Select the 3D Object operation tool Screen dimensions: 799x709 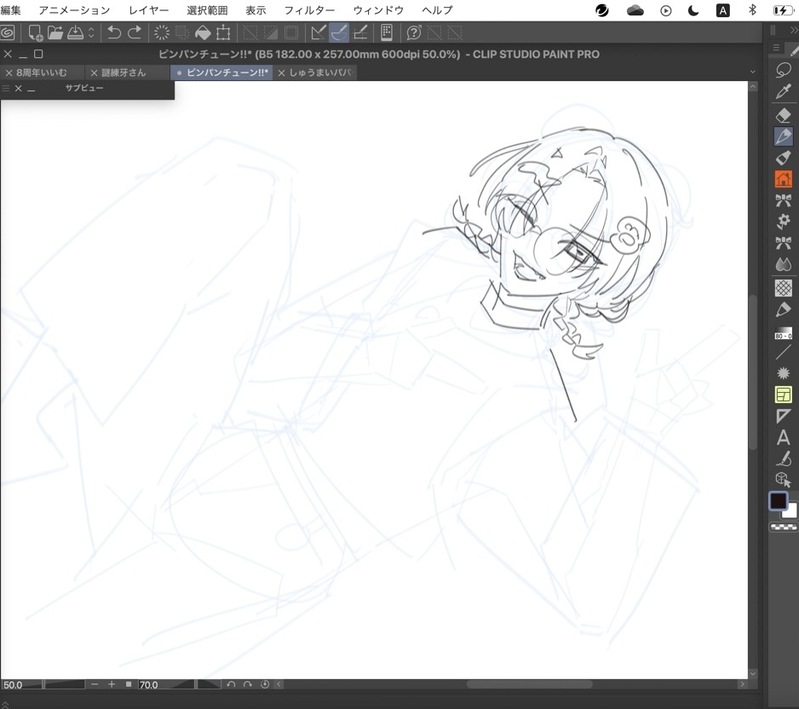click(x=783, y=480)
